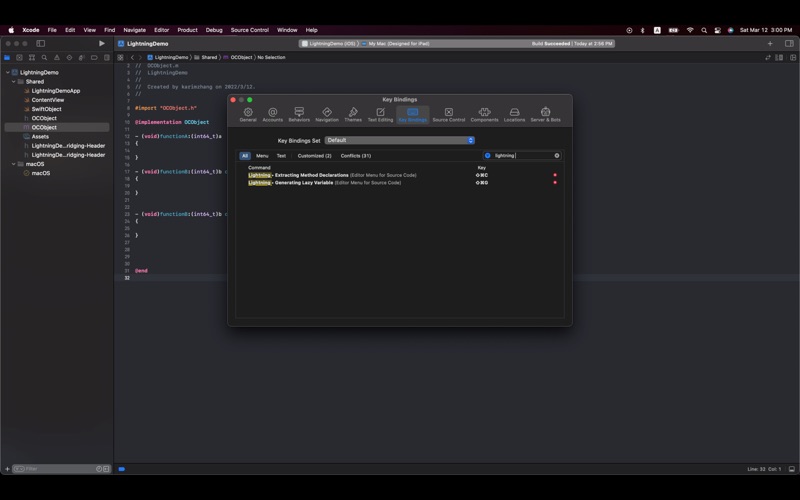Image resolution: width=800 pixels, height=500 pixels.
Task: Open Themes preferences pane
Action: tap(353, 115)
